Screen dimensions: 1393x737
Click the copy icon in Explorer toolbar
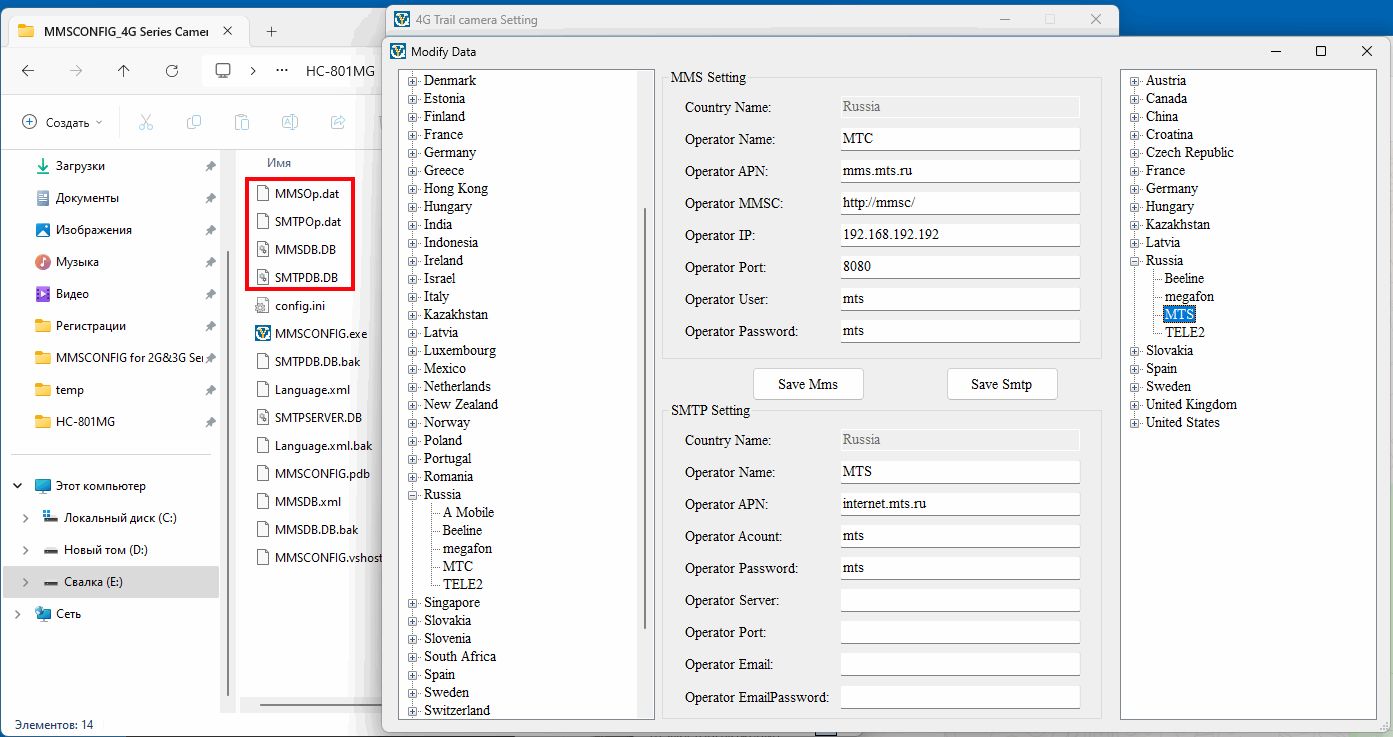194,122
